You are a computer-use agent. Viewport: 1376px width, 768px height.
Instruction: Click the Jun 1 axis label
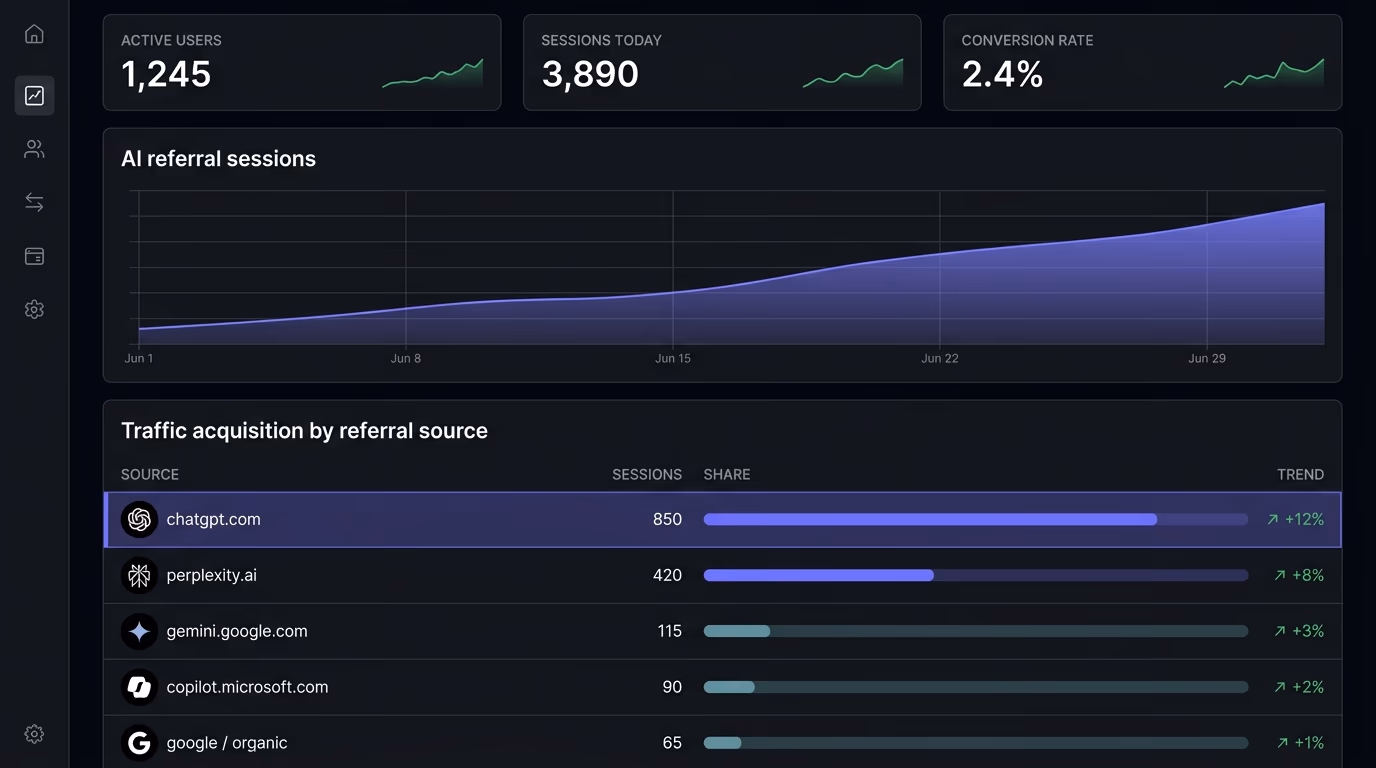pyautogui.click(x=139, y=358)
